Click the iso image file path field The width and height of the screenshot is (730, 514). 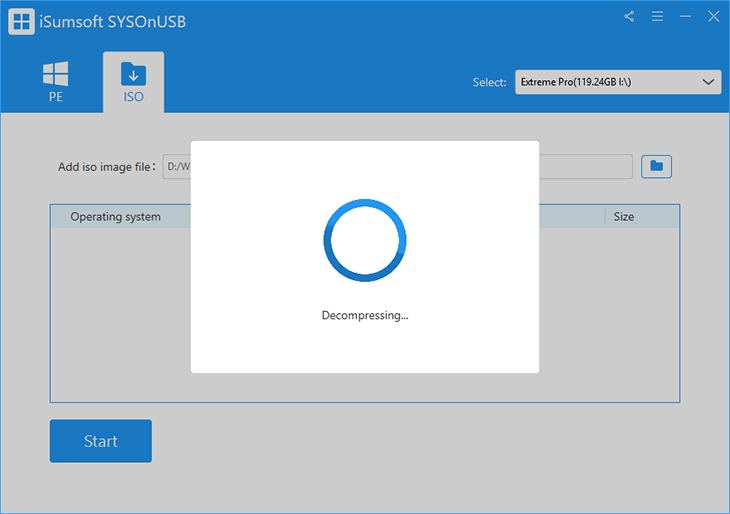(397, 167)
